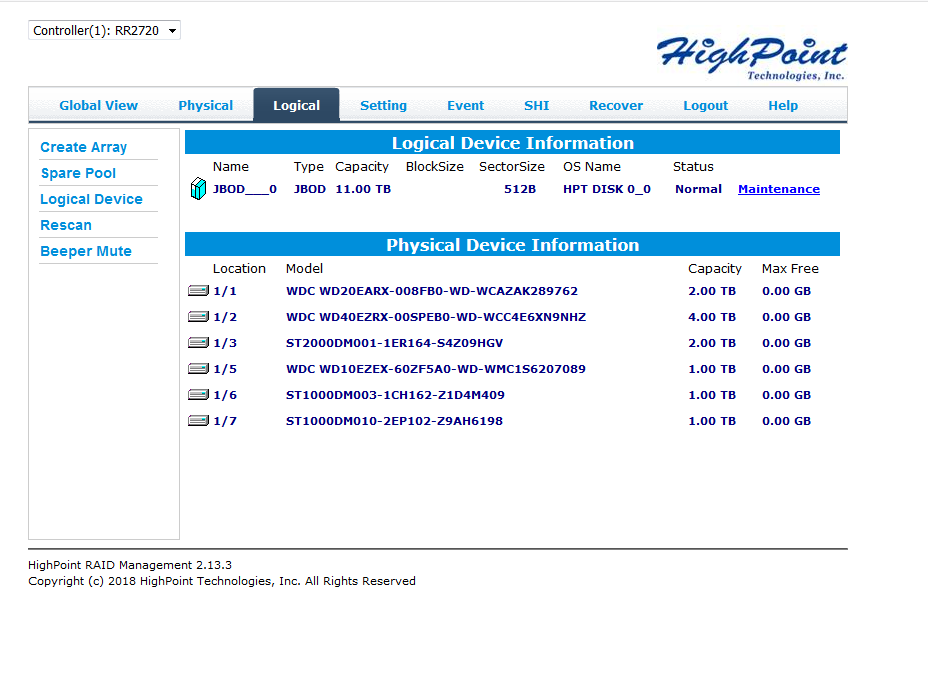Click model ST1000DM003-1CH162-Z1D4M409
Viewport: 928px width, 676px height.
point(395,395)
